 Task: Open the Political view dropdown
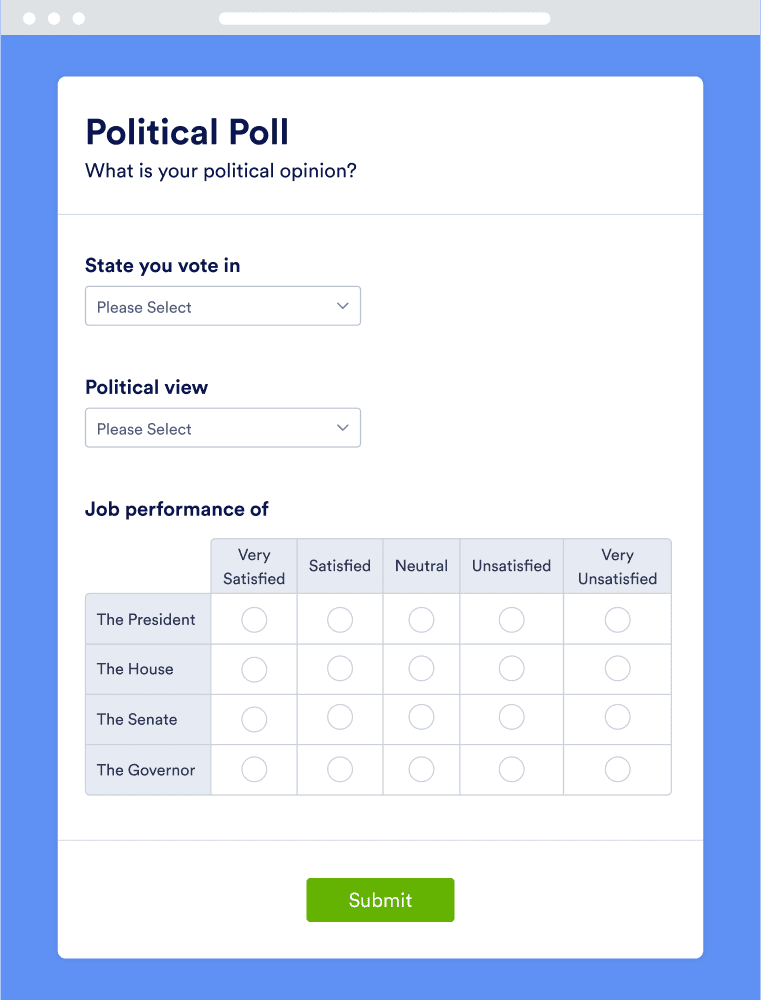[222, 427]
